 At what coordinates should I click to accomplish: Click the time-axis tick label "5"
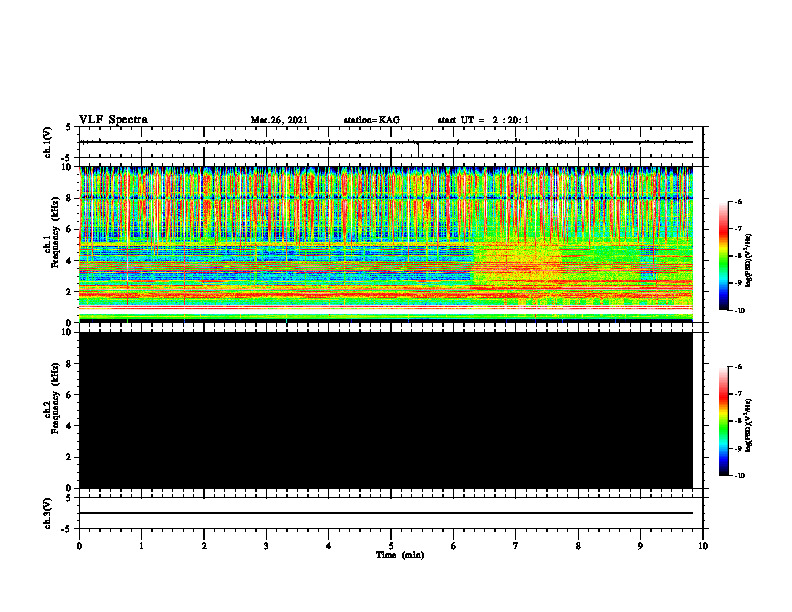(x=391, y=546)
